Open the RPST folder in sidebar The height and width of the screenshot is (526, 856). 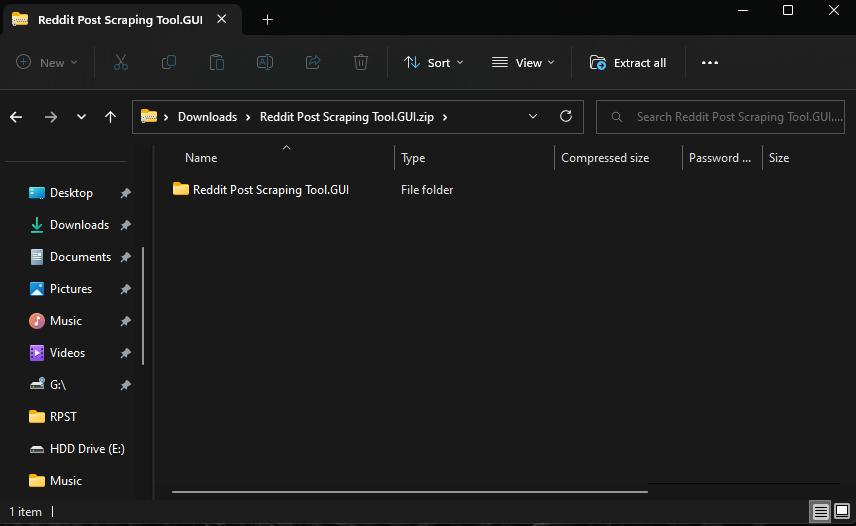[63, 417]
